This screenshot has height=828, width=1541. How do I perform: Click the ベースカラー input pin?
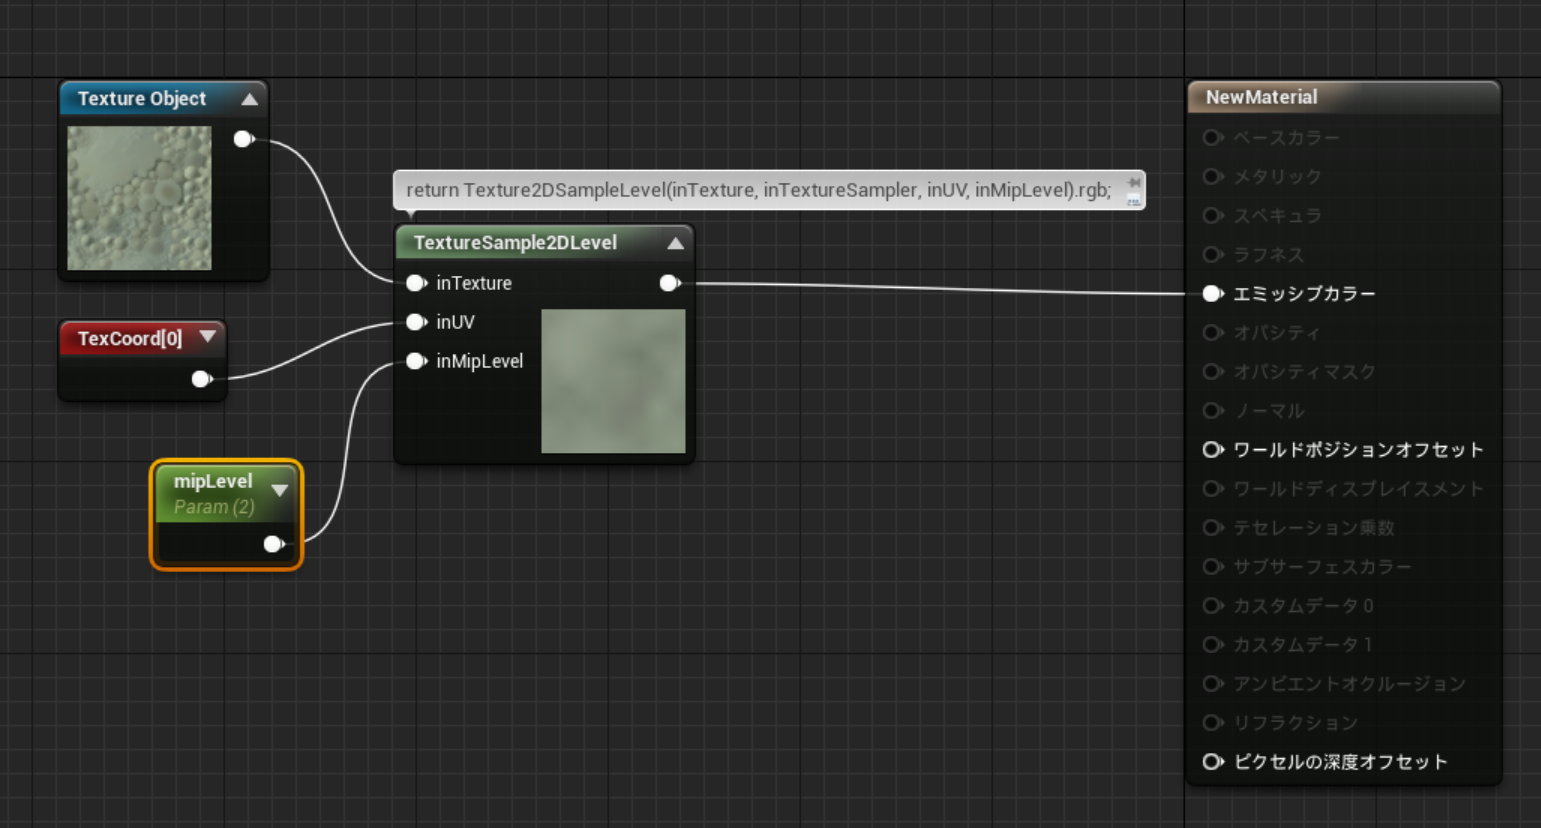coord(1212,137)
